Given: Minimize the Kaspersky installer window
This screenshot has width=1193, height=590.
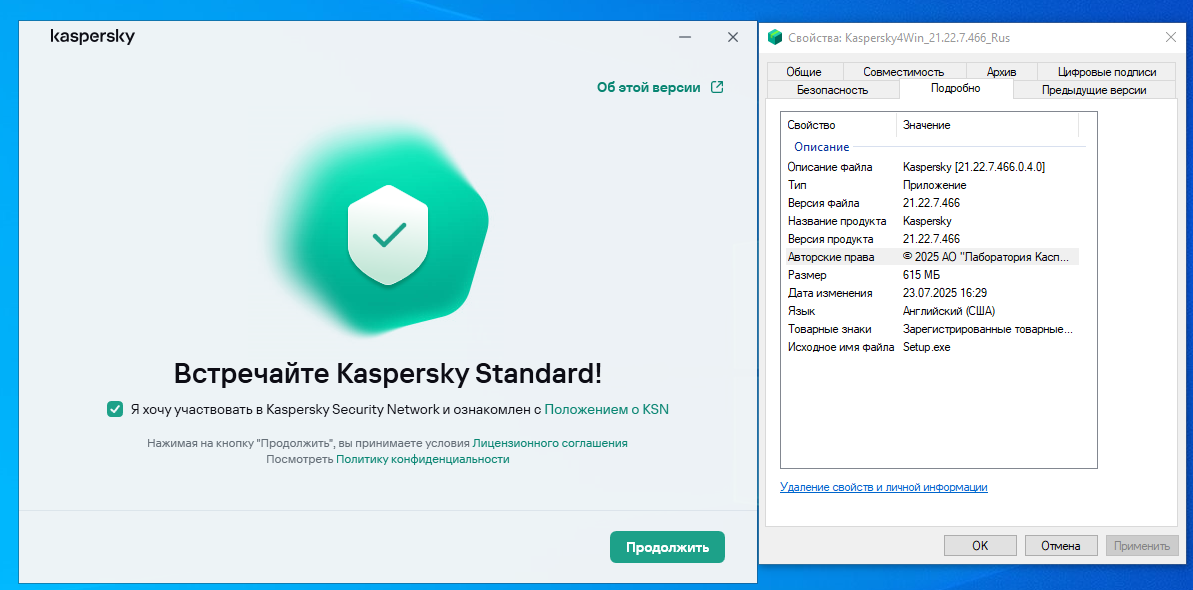Looking at the screenshot, I should (x=688, y=37).
